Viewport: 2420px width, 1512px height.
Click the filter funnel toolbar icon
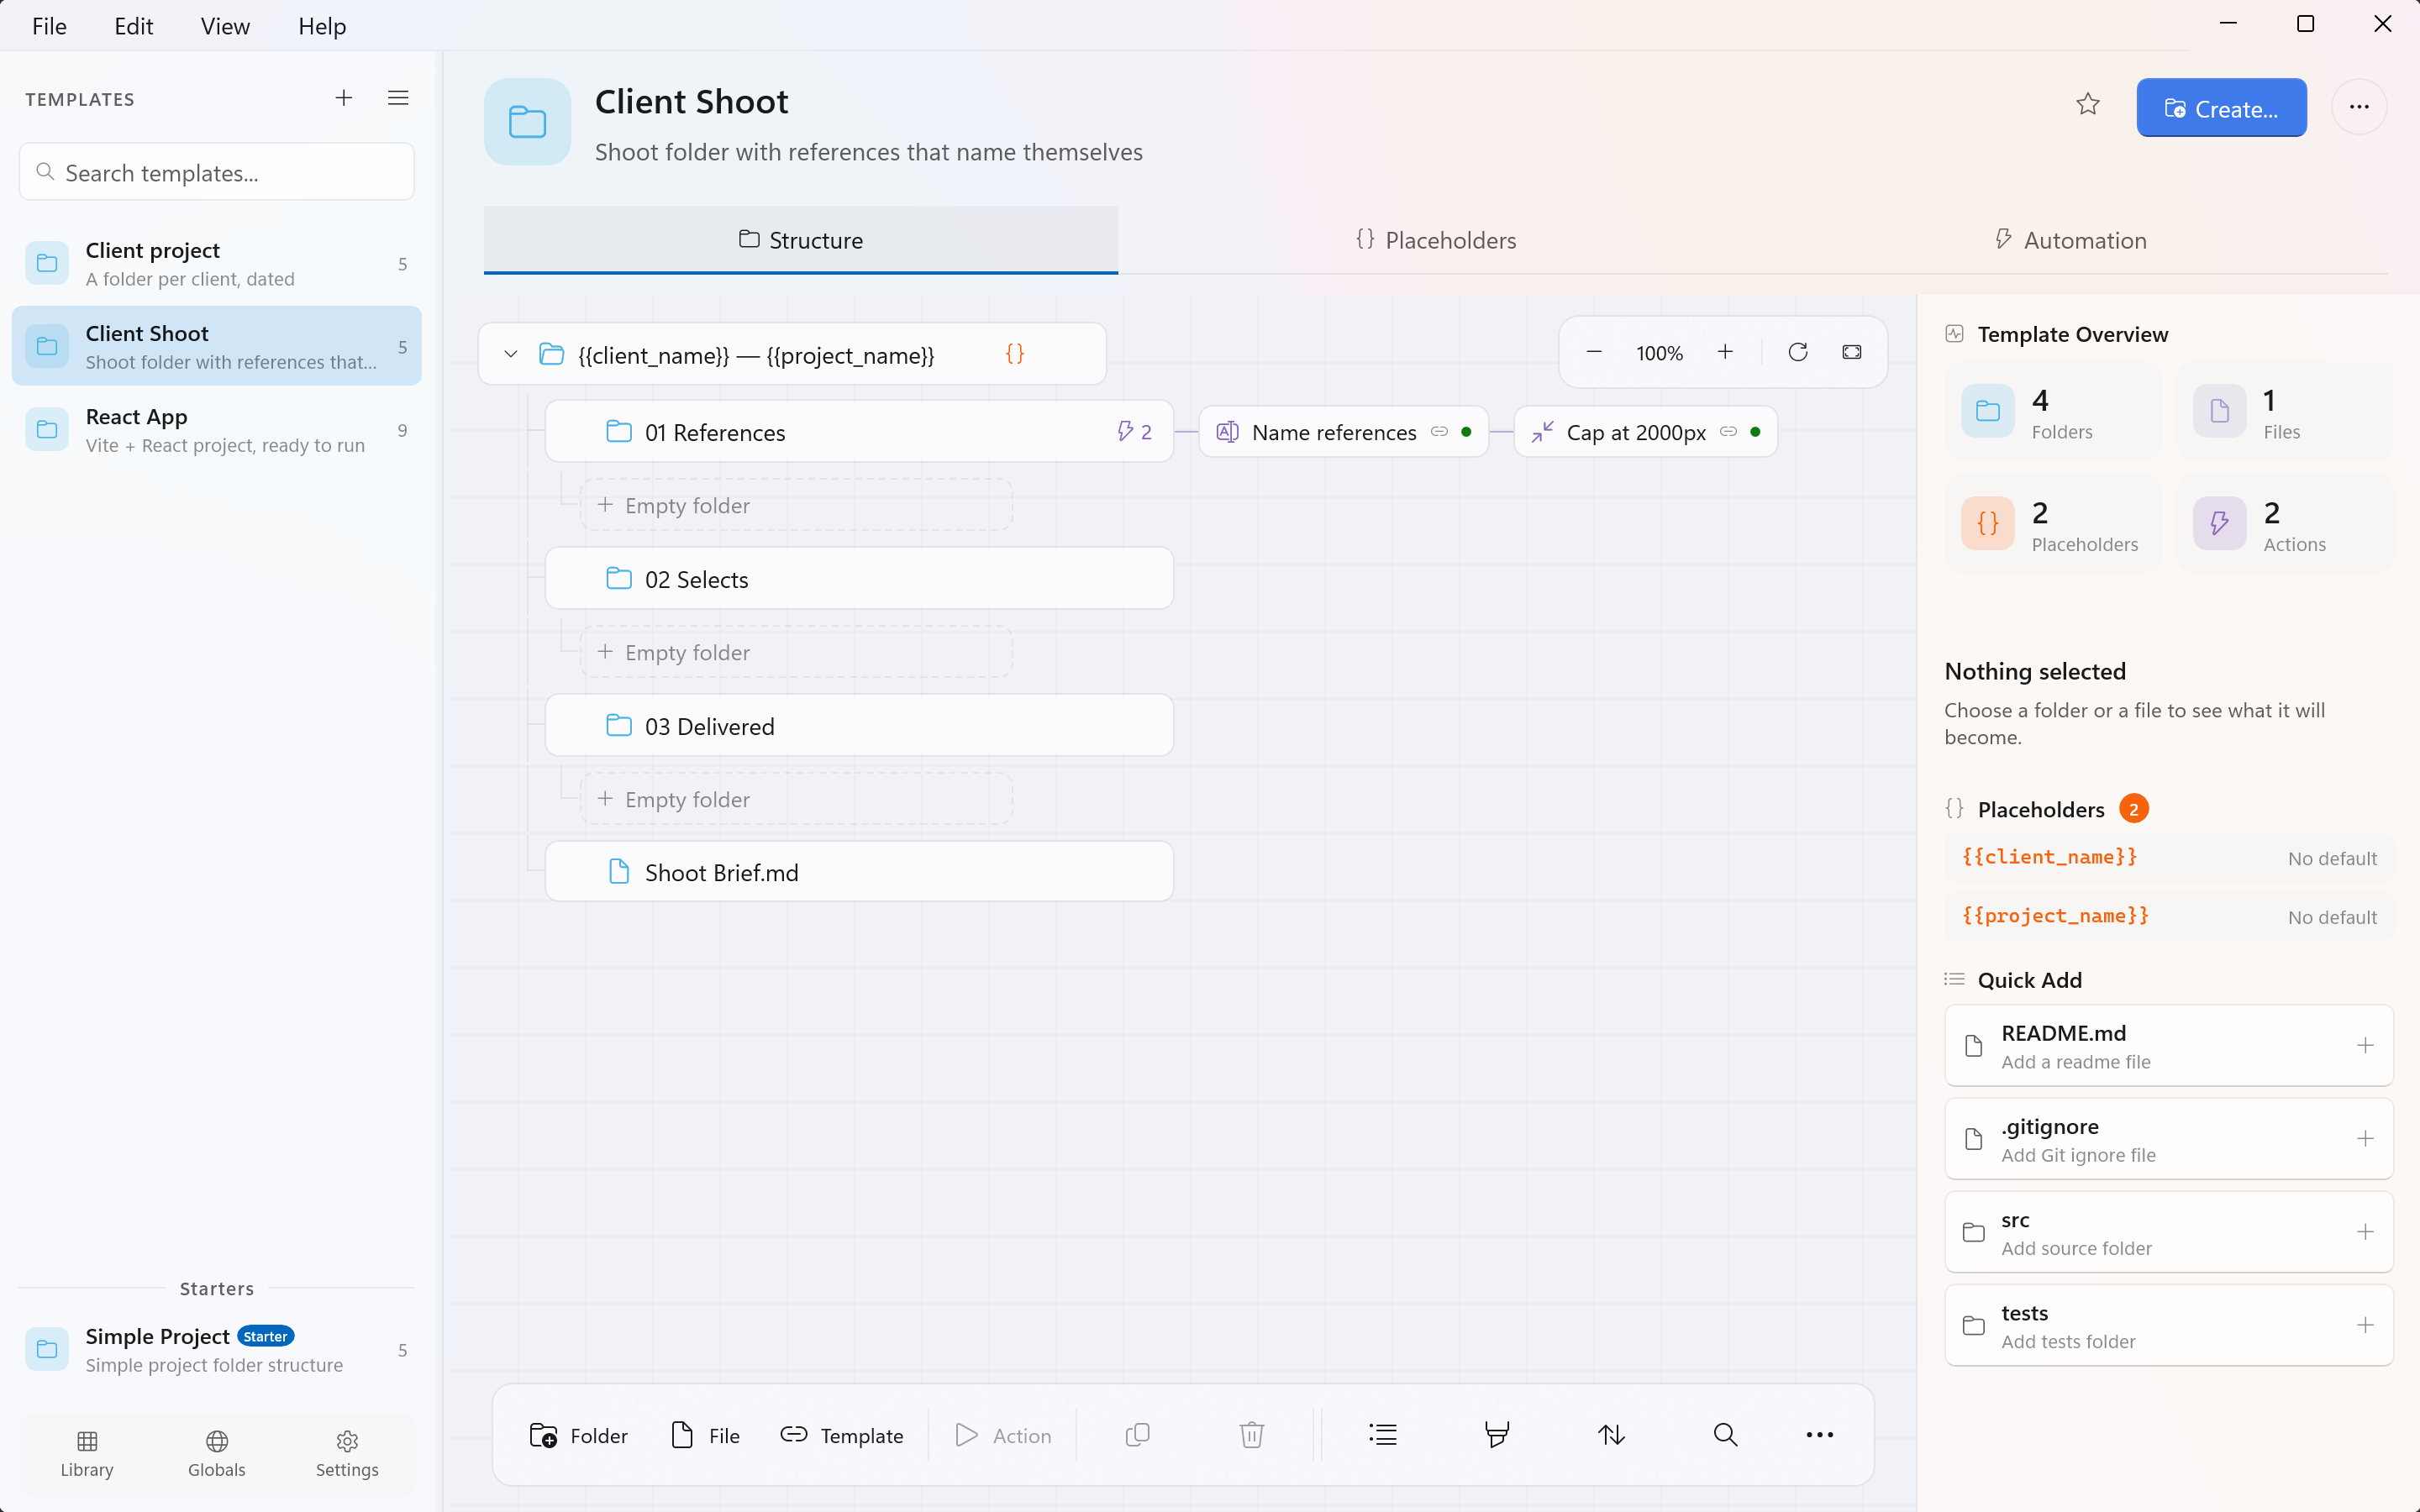pos(1496,1435)
